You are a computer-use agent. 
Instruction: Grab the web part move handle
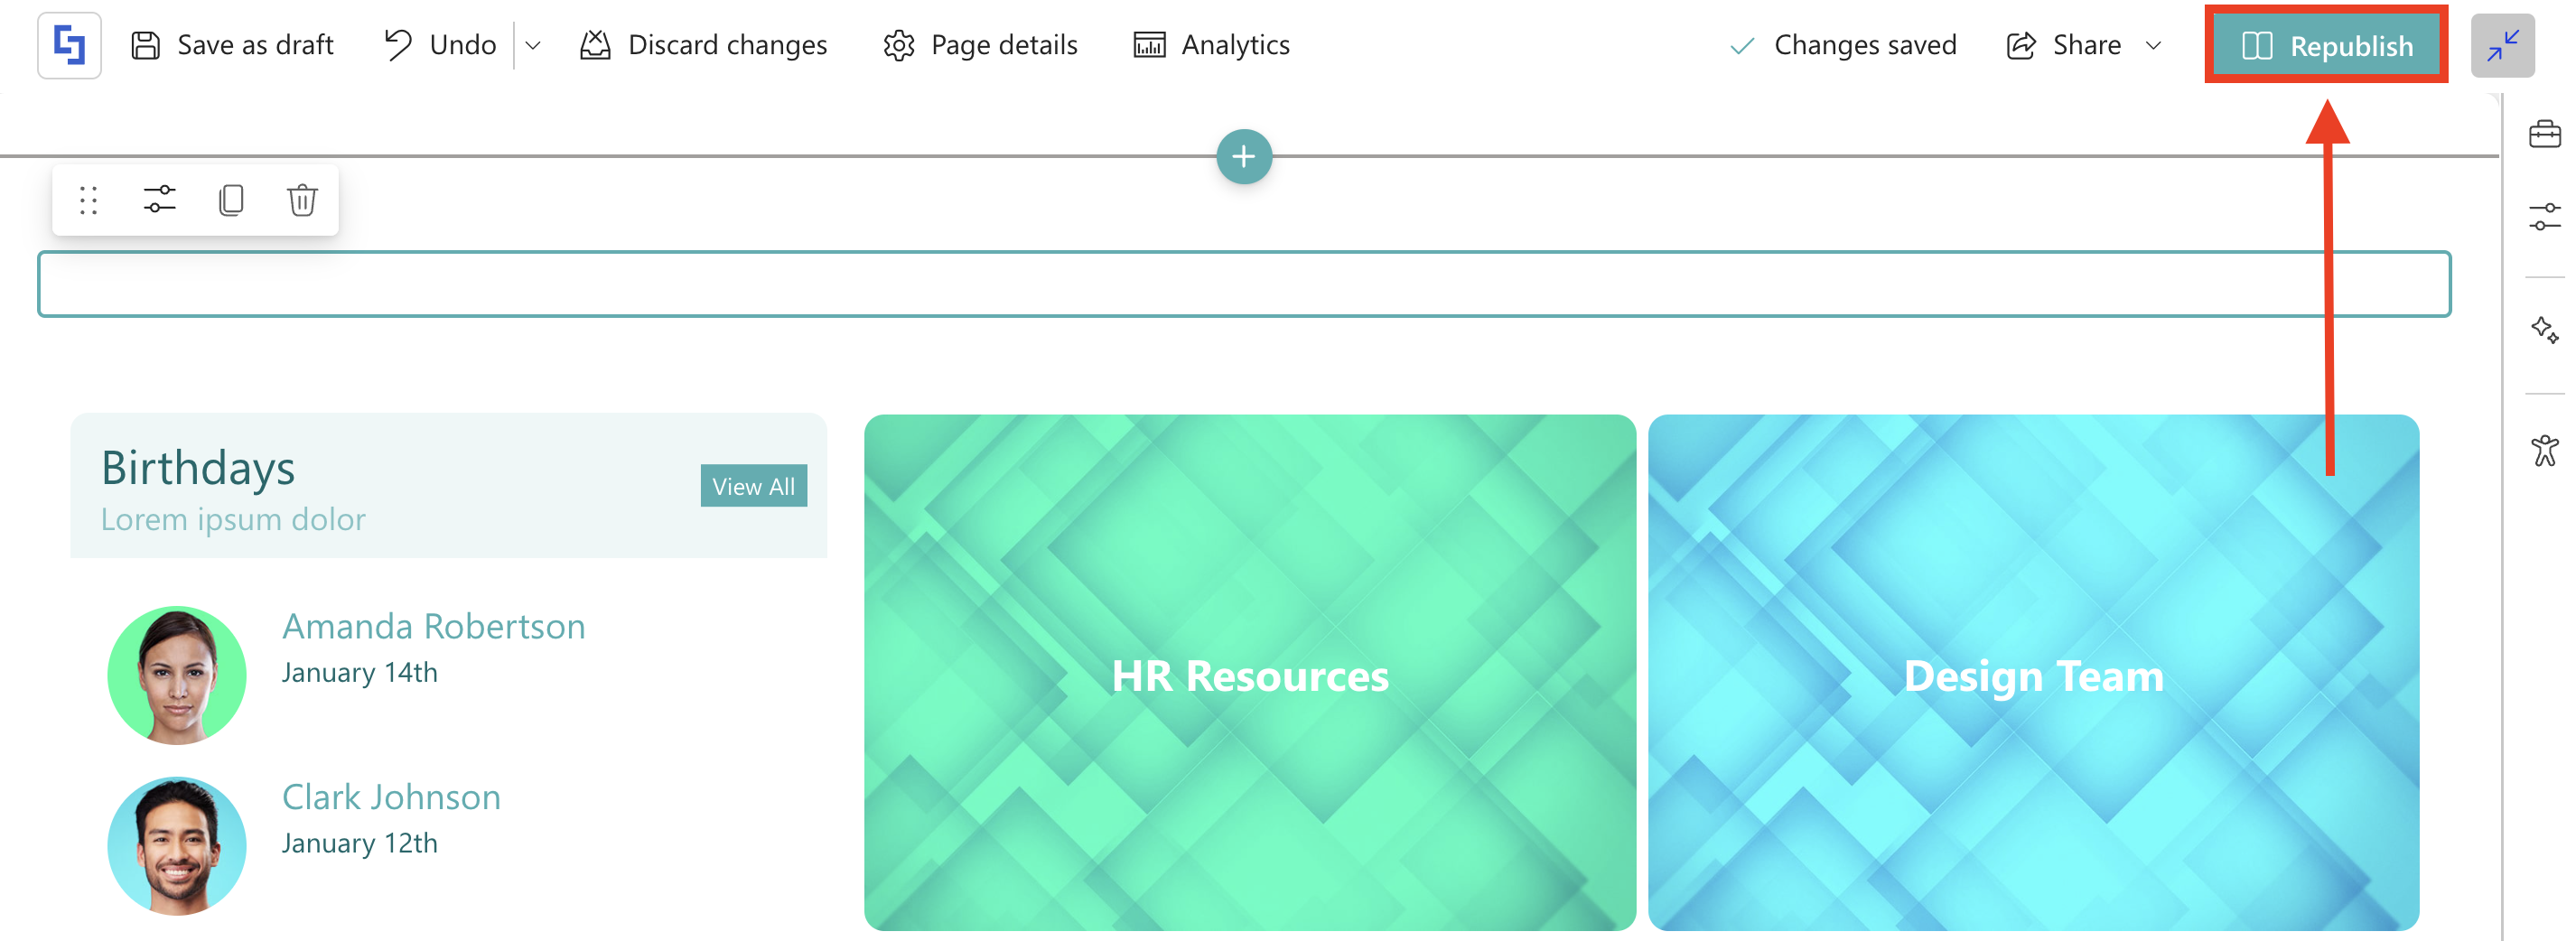click(x=88, y=200)
